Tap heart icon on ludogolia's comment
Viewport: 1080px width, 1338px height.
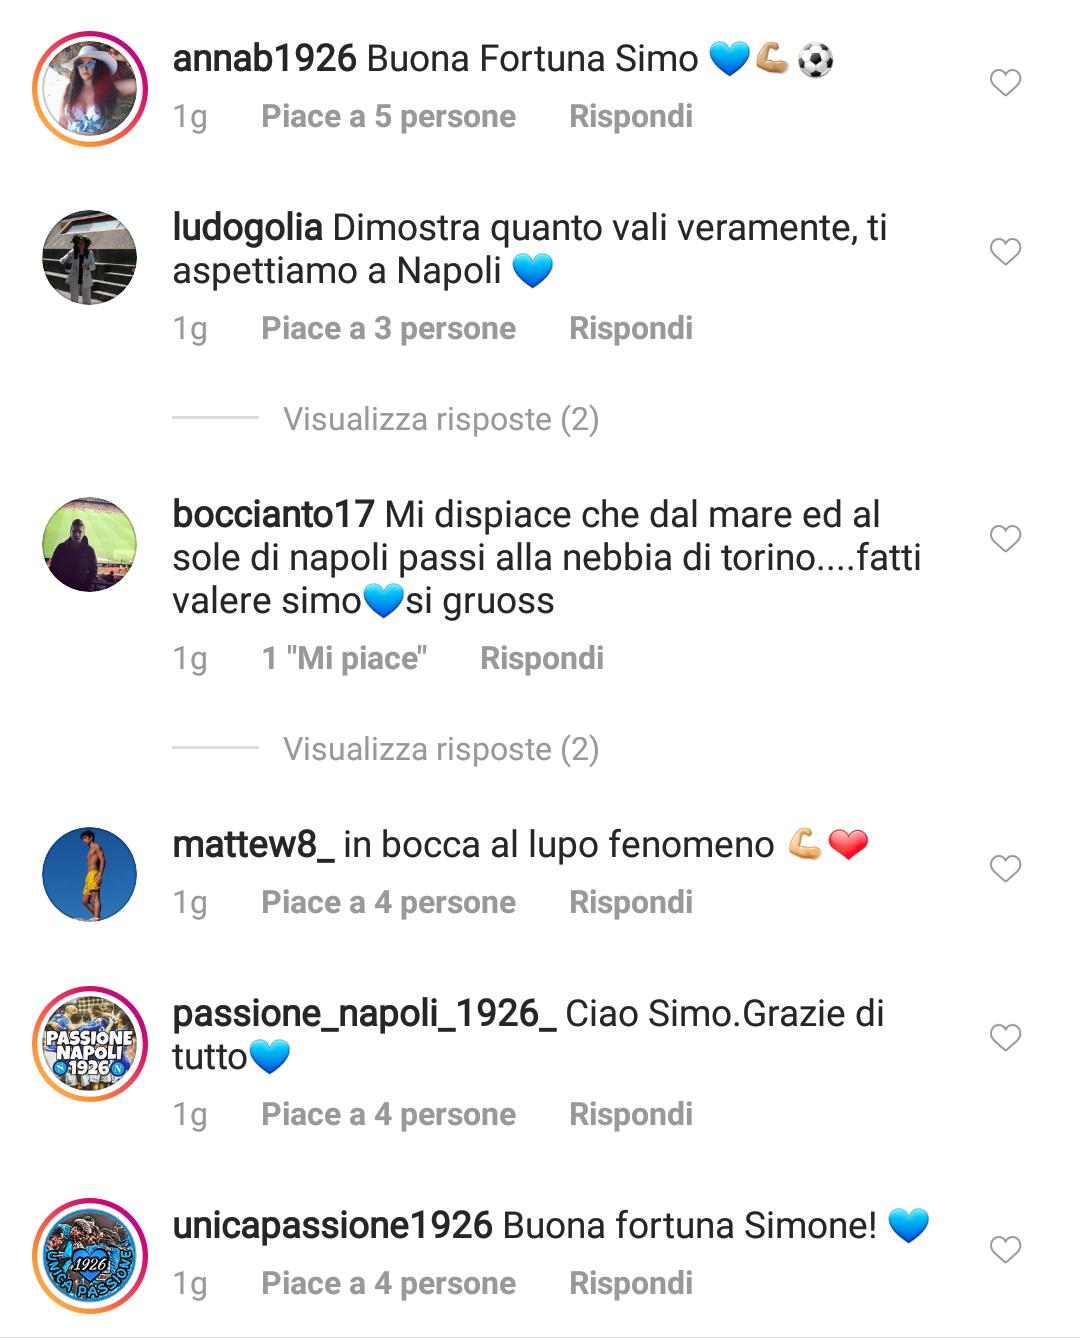click(1005, 251)
